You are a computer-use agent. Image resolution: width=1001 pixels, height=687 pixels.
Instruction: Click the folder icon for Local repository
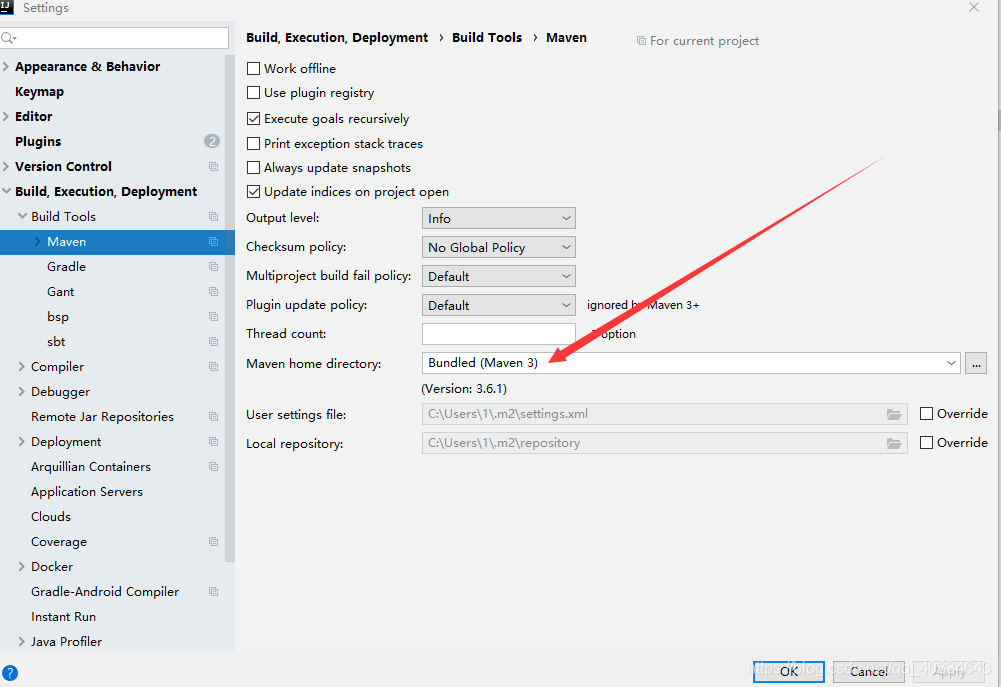coord(894,443)
